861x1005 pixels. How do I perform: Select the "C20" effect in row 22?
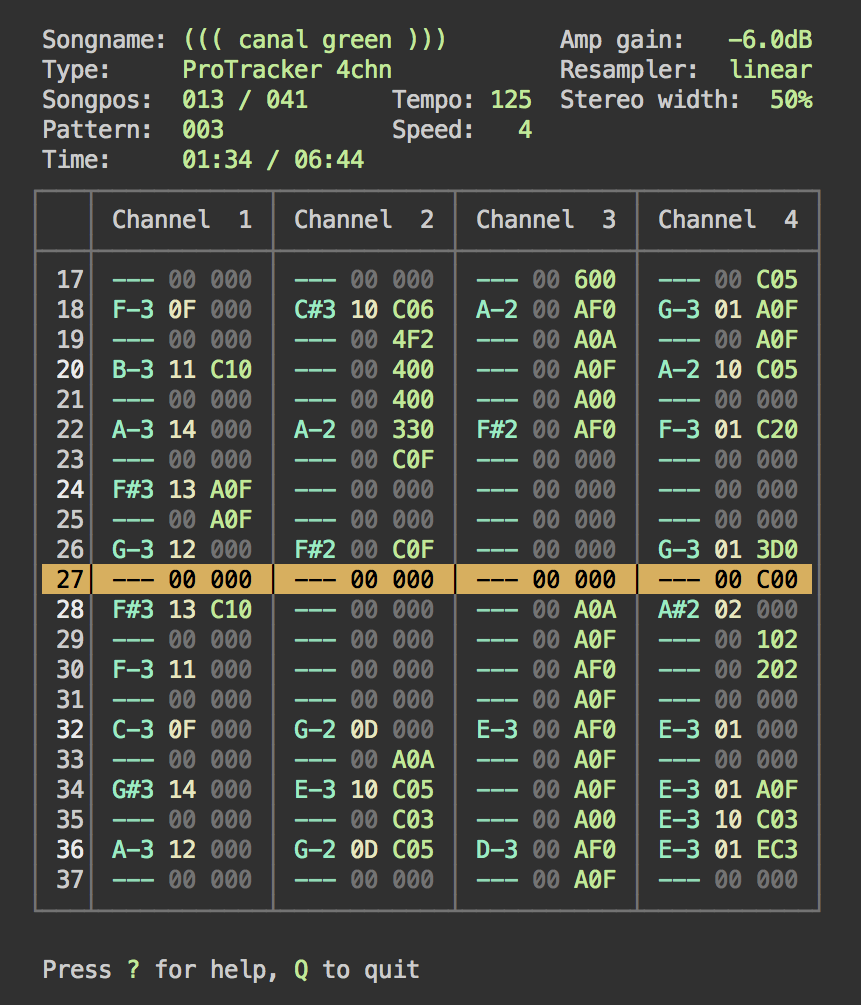click(x=777, y=429)
